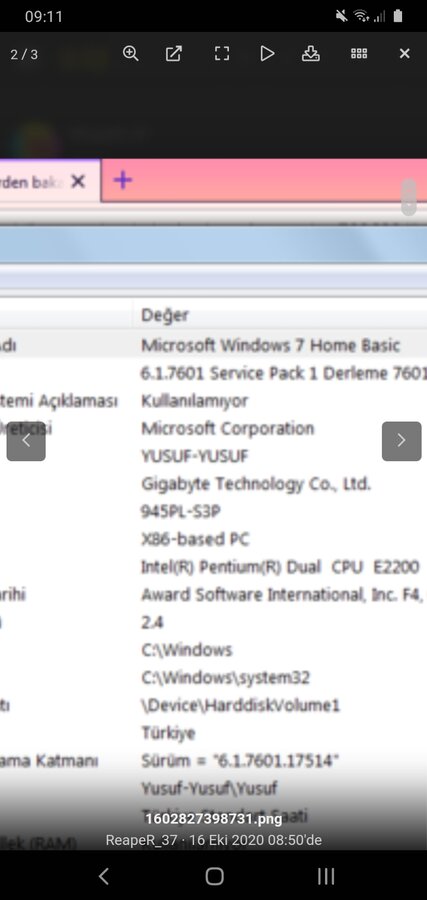Image resolution: width=427 pixels, height=900 pixels.
Task: Open image in new window icon
Action: tap(174, 53)
